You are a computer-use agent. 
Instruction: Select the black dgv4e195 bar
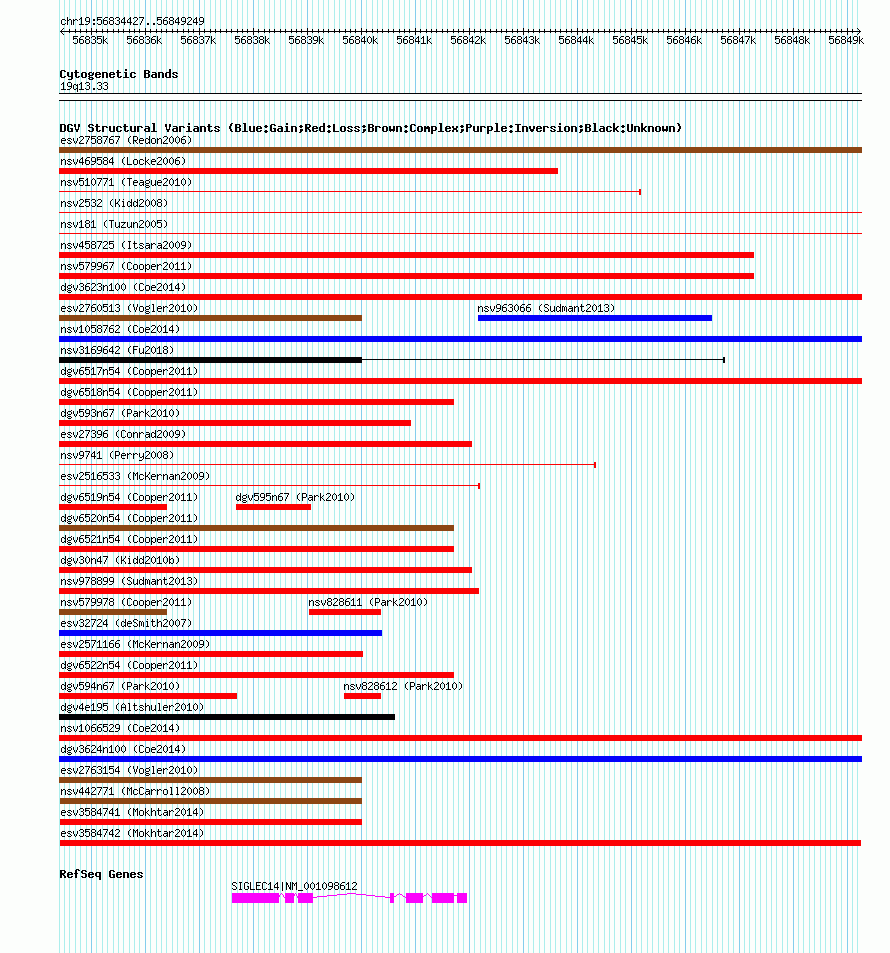(x=227, y=717)
